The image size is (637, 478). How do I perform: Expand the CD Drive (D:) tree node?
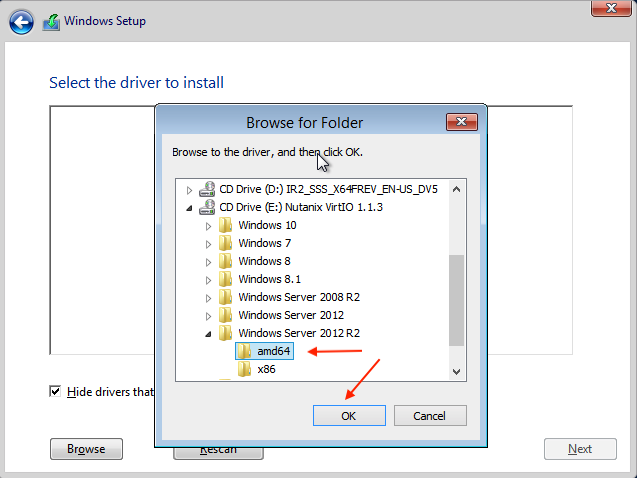pyautogui.click(x=189, y=190)
